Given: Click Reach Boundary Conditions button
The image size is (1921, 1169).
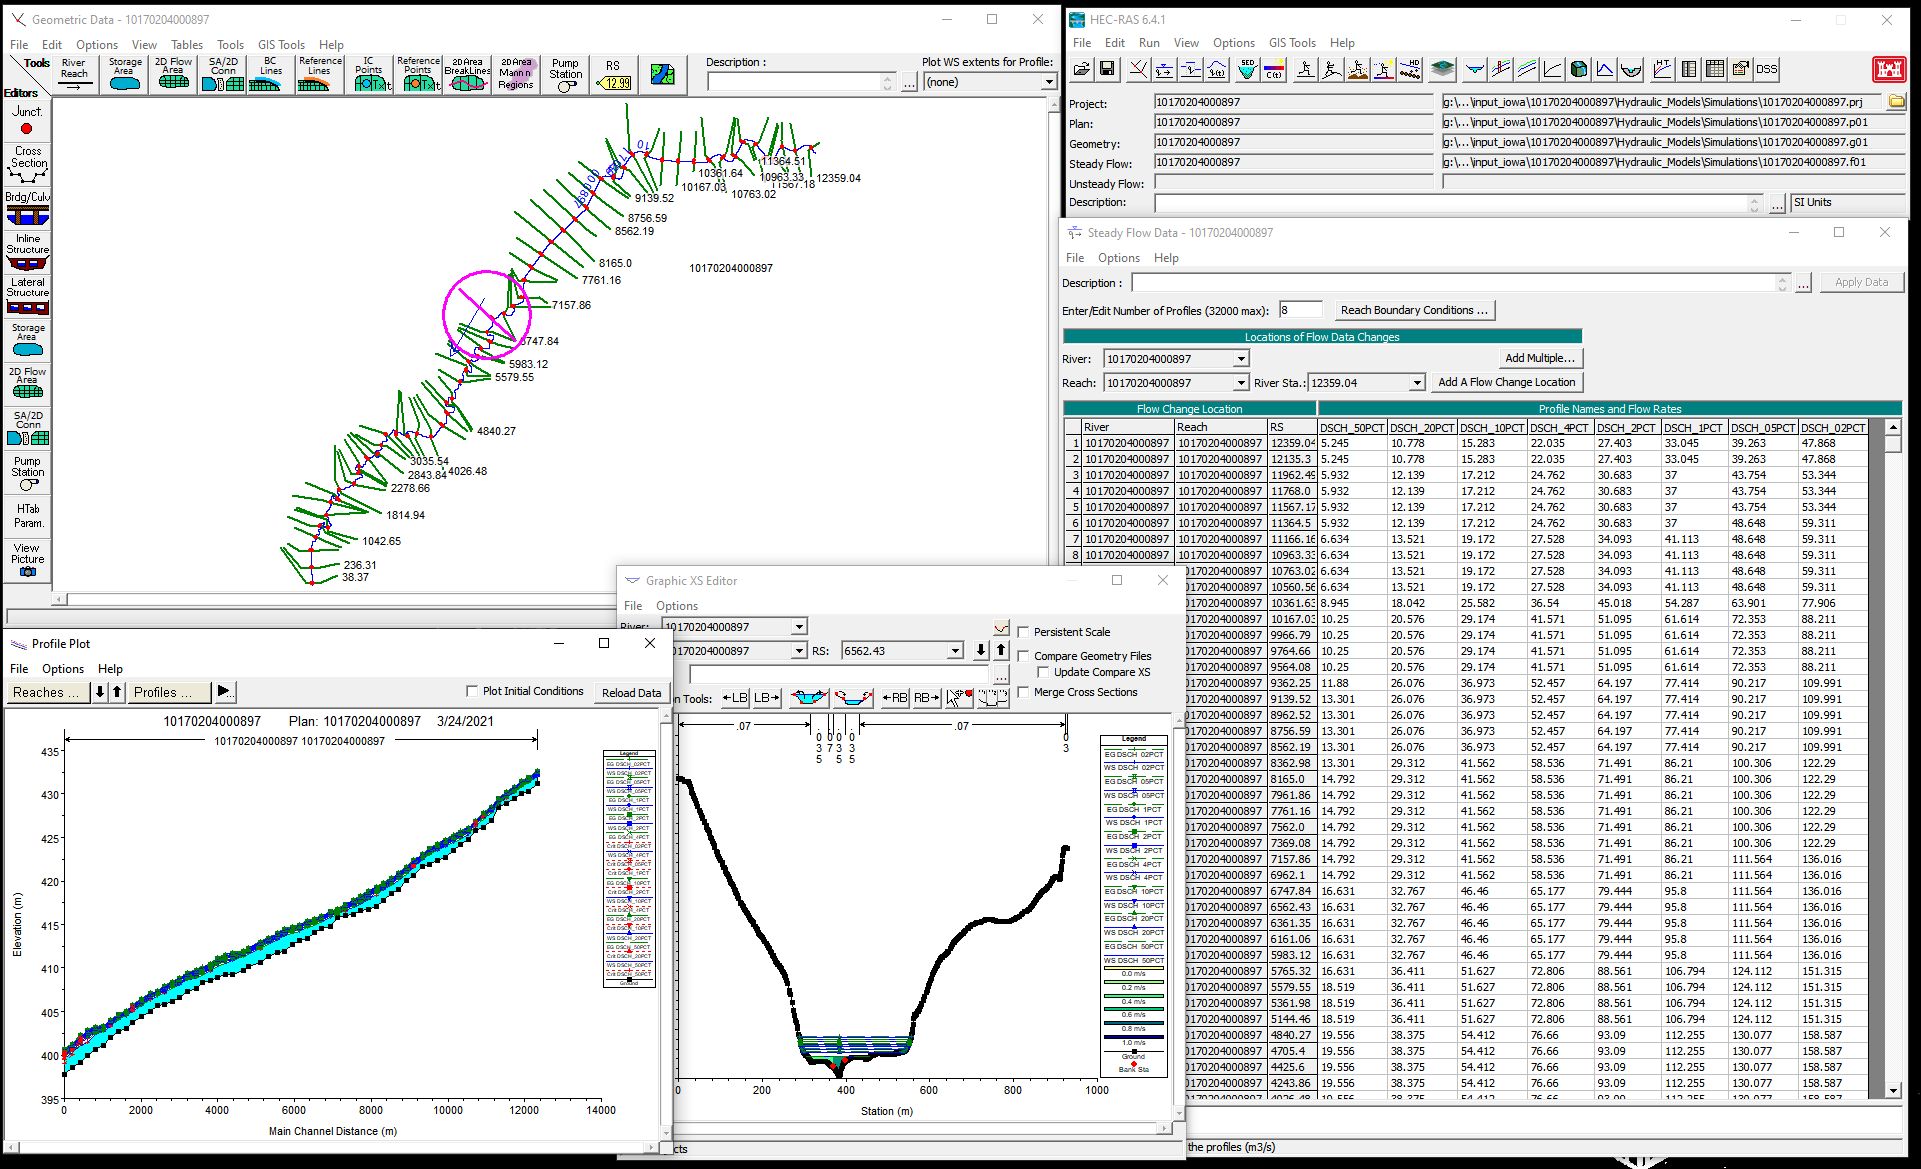Looking at the screenshot, I should click(1414, 310).
